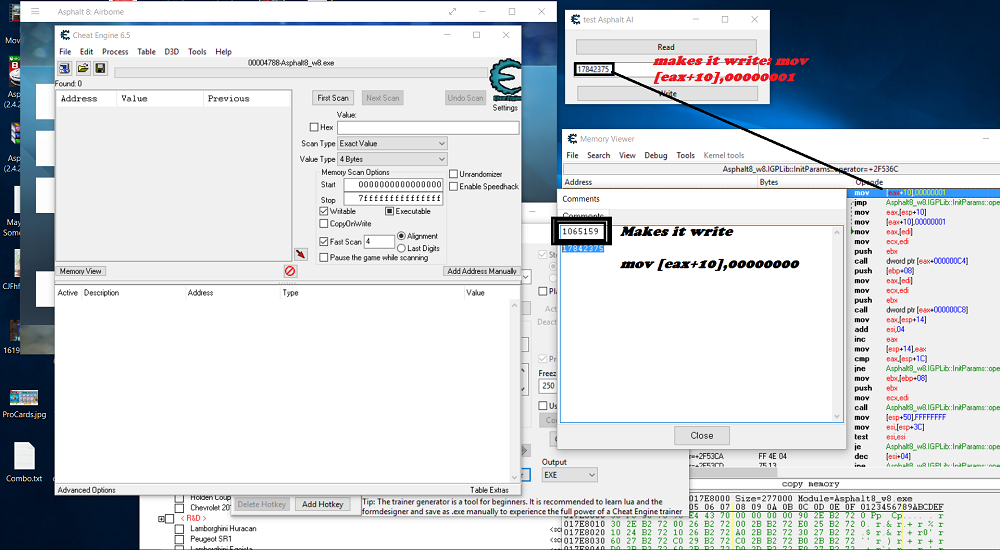The height and width of the screenshot is (550, 1000).
Task: Open the Debug menu in Memory Viewer
Action: click(x=656, y=155)
